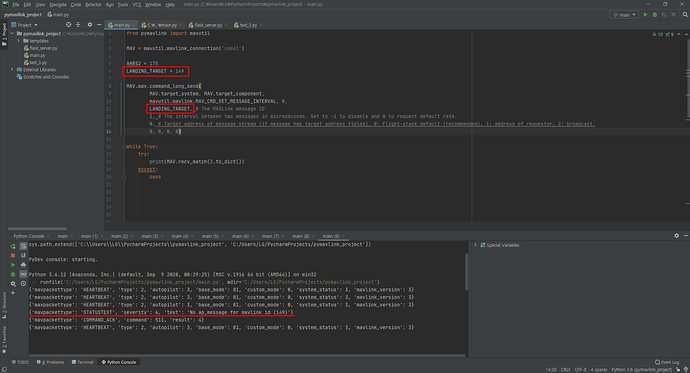This screenshot has height=373, width=690.
Task: Click the Python Console panel label
Action: pos(29,236)
